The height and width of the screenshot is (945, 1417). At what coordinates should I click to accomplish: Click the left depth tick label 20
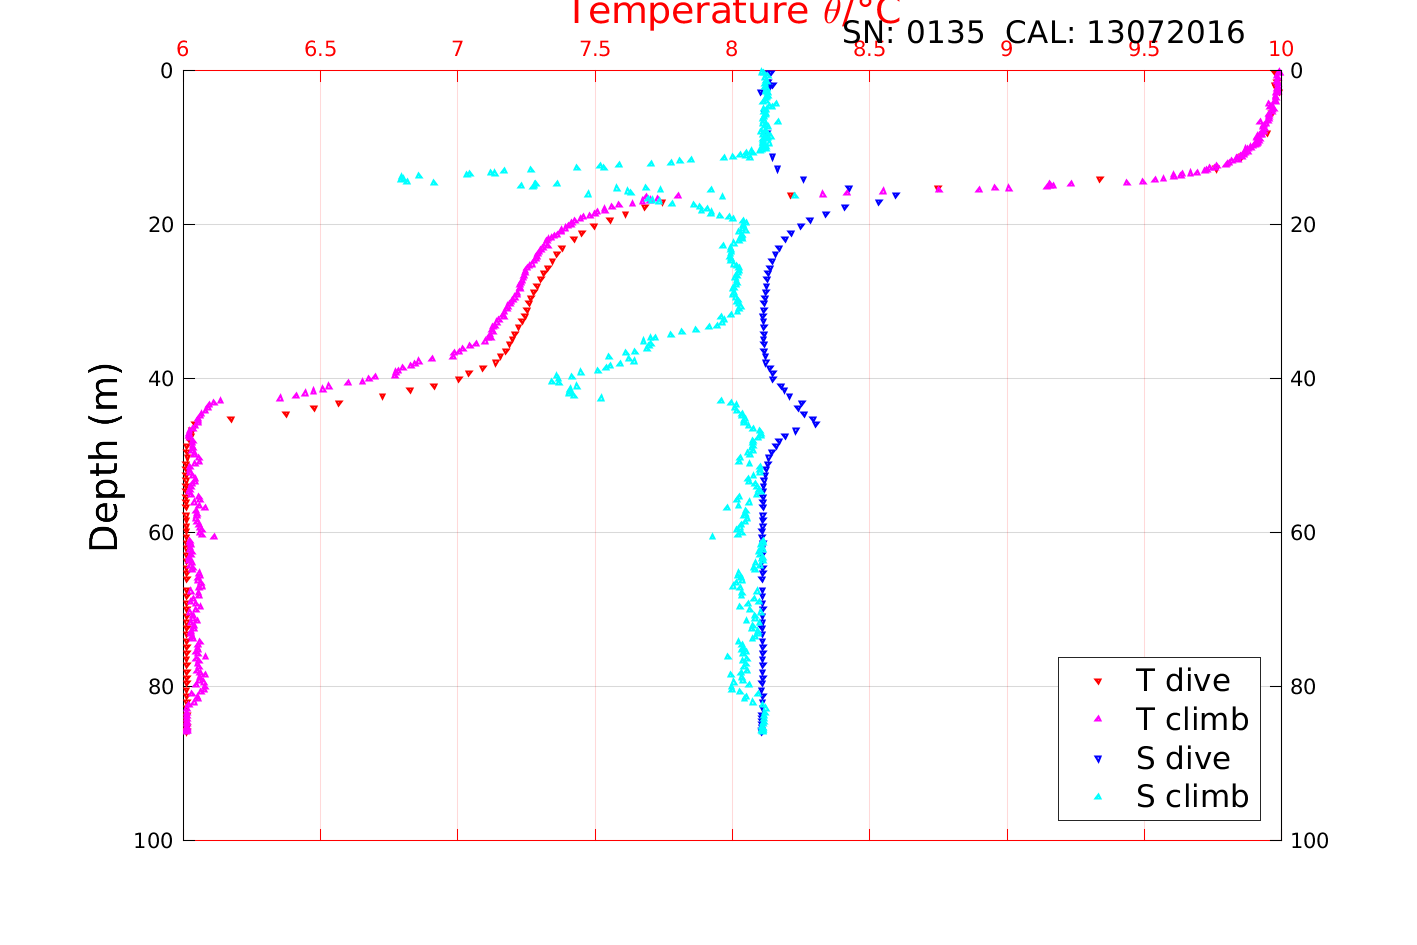[160, 225]
